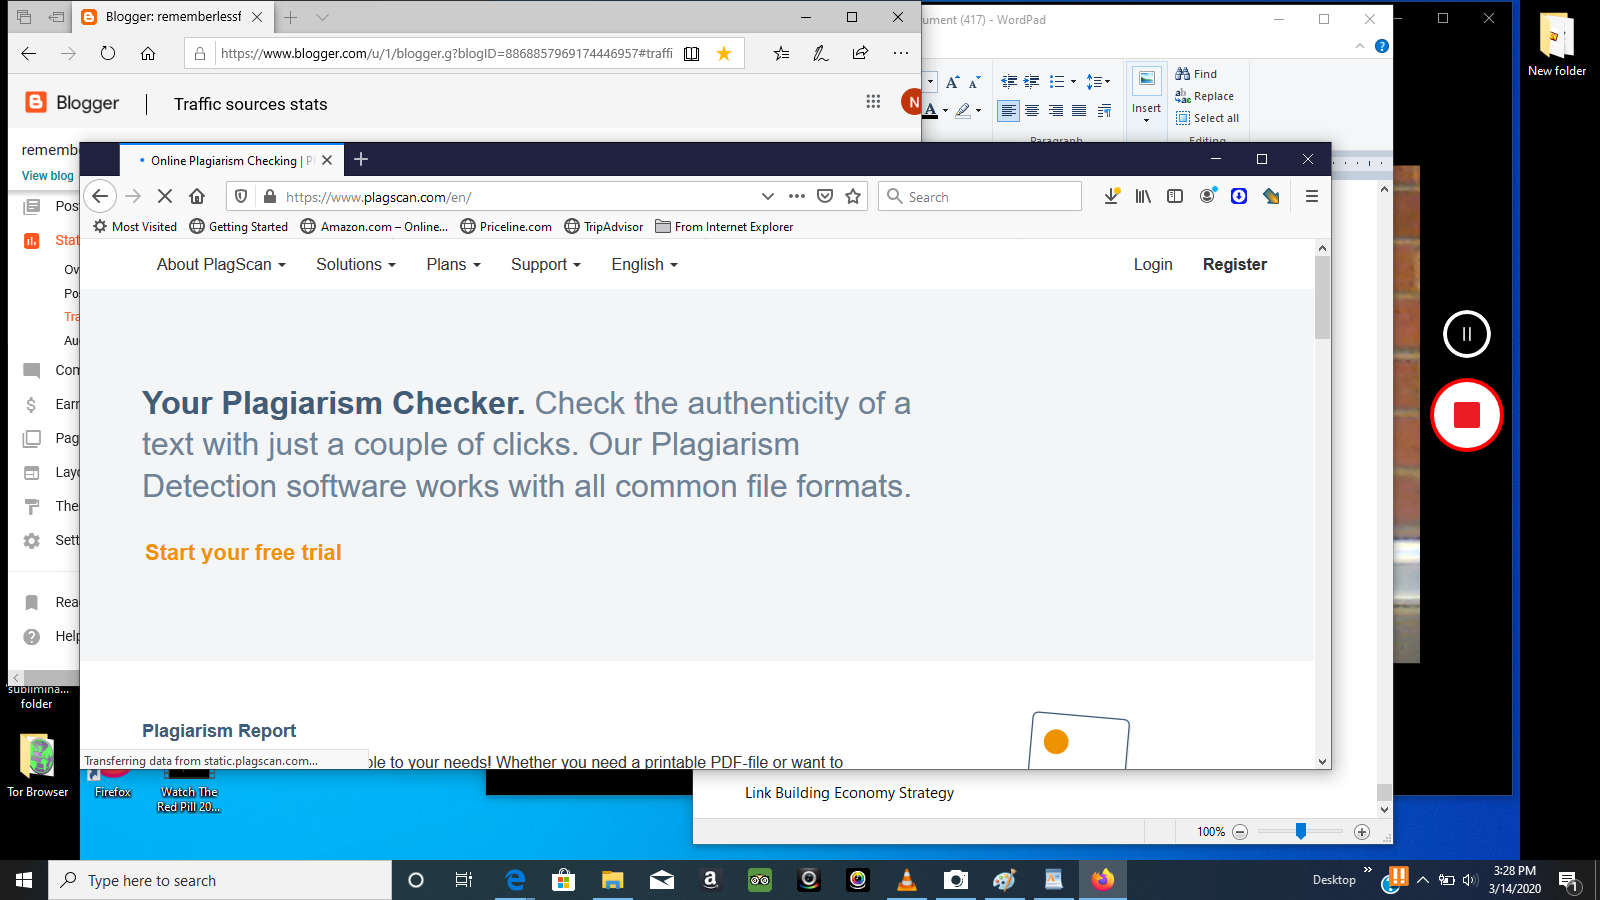
Task: Switch to the Online Plagiarism Checking tab
Action: [x=232, y=160]
